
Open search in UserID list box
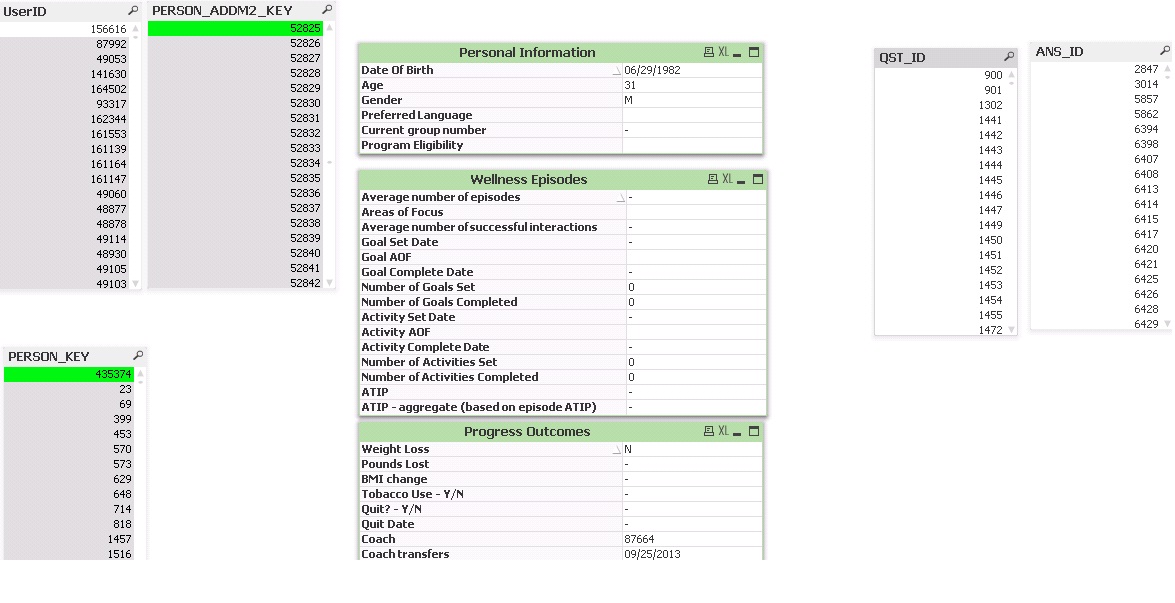pyautogui.click(x=133, y=10)
